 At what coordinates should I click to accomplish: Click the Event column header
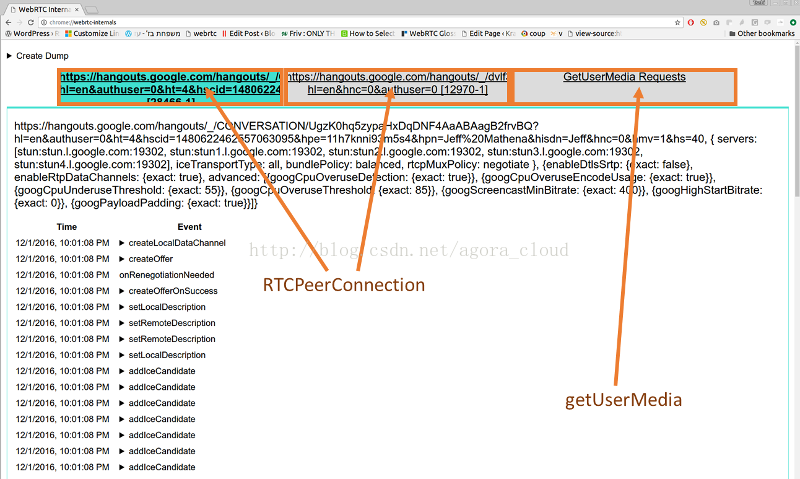coord(189,227)
